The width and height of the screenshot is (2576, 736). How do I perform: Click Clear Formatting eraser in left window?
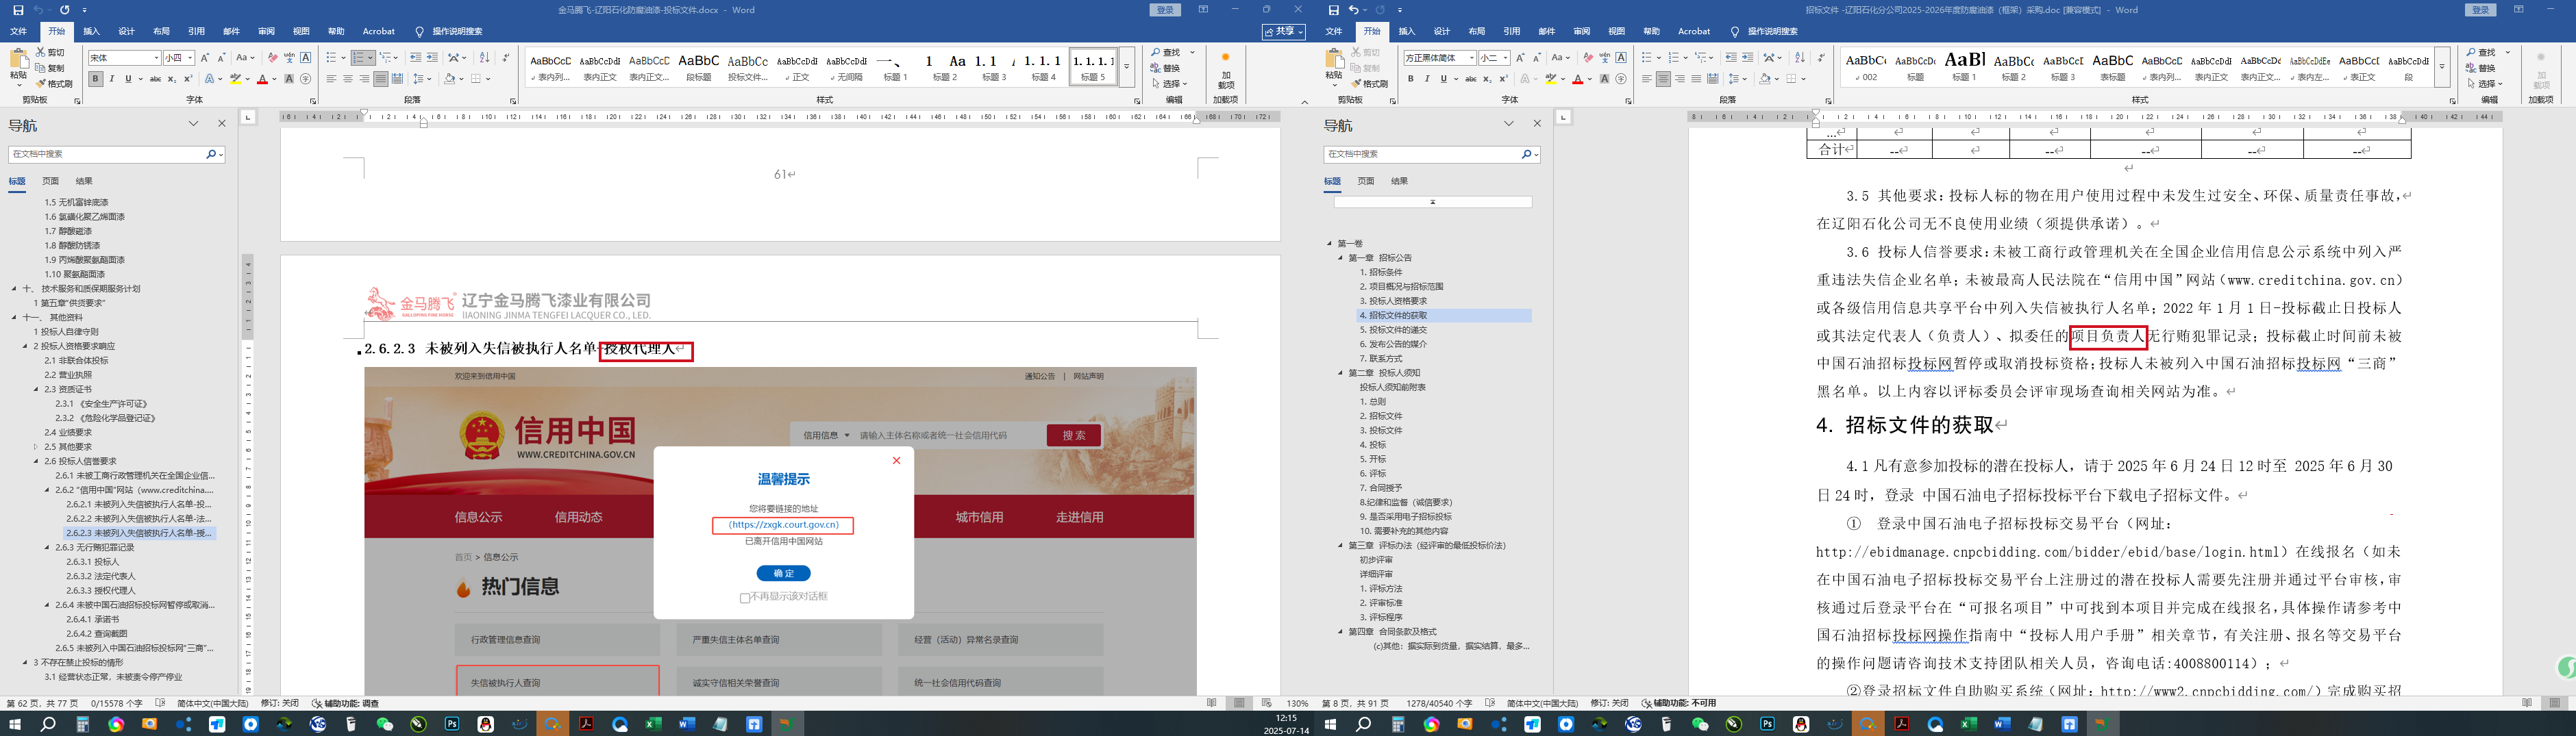(x=273, y=58)
